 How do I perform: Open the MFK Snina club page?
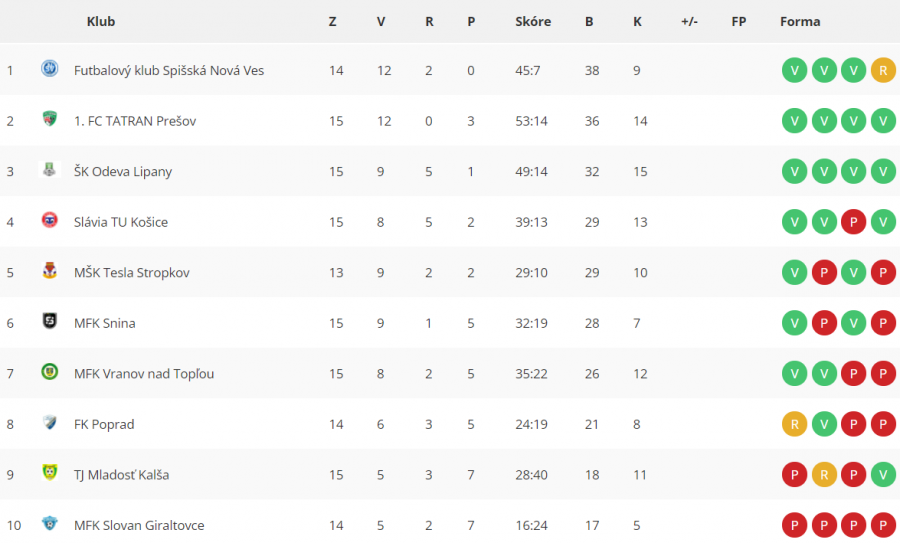[x=104, y=323]
